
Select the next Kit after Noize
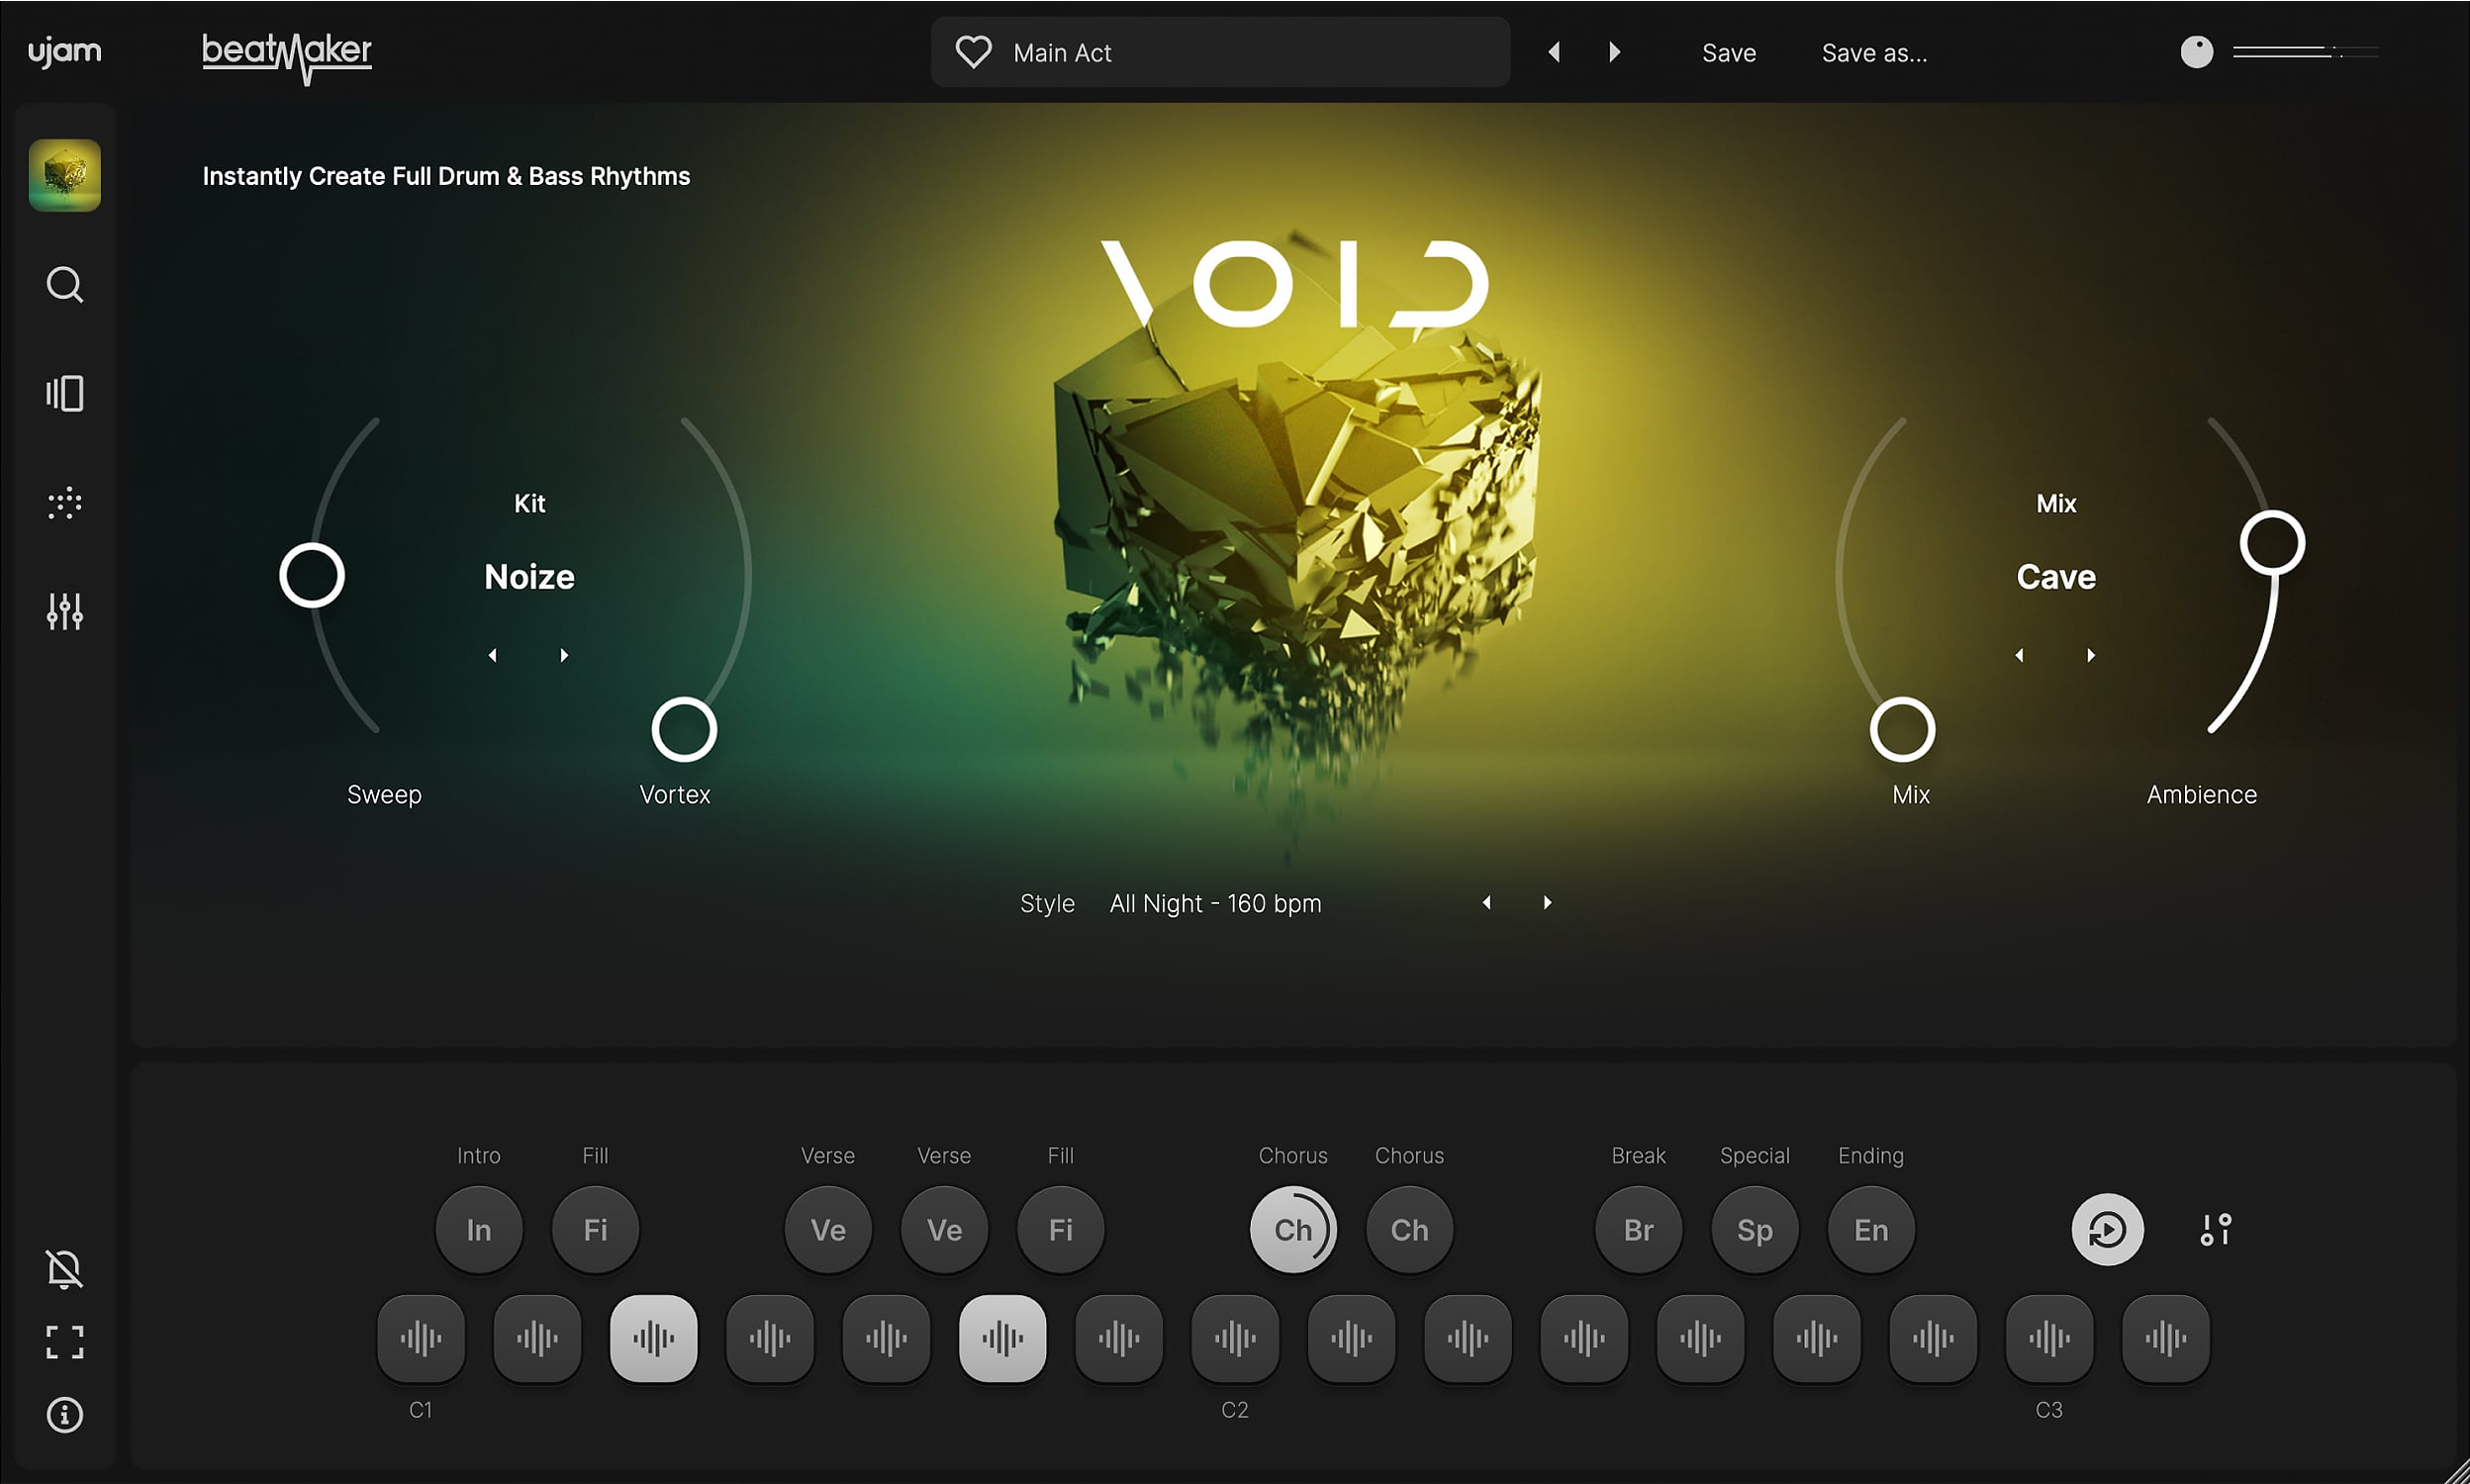(x=564, y=655)
